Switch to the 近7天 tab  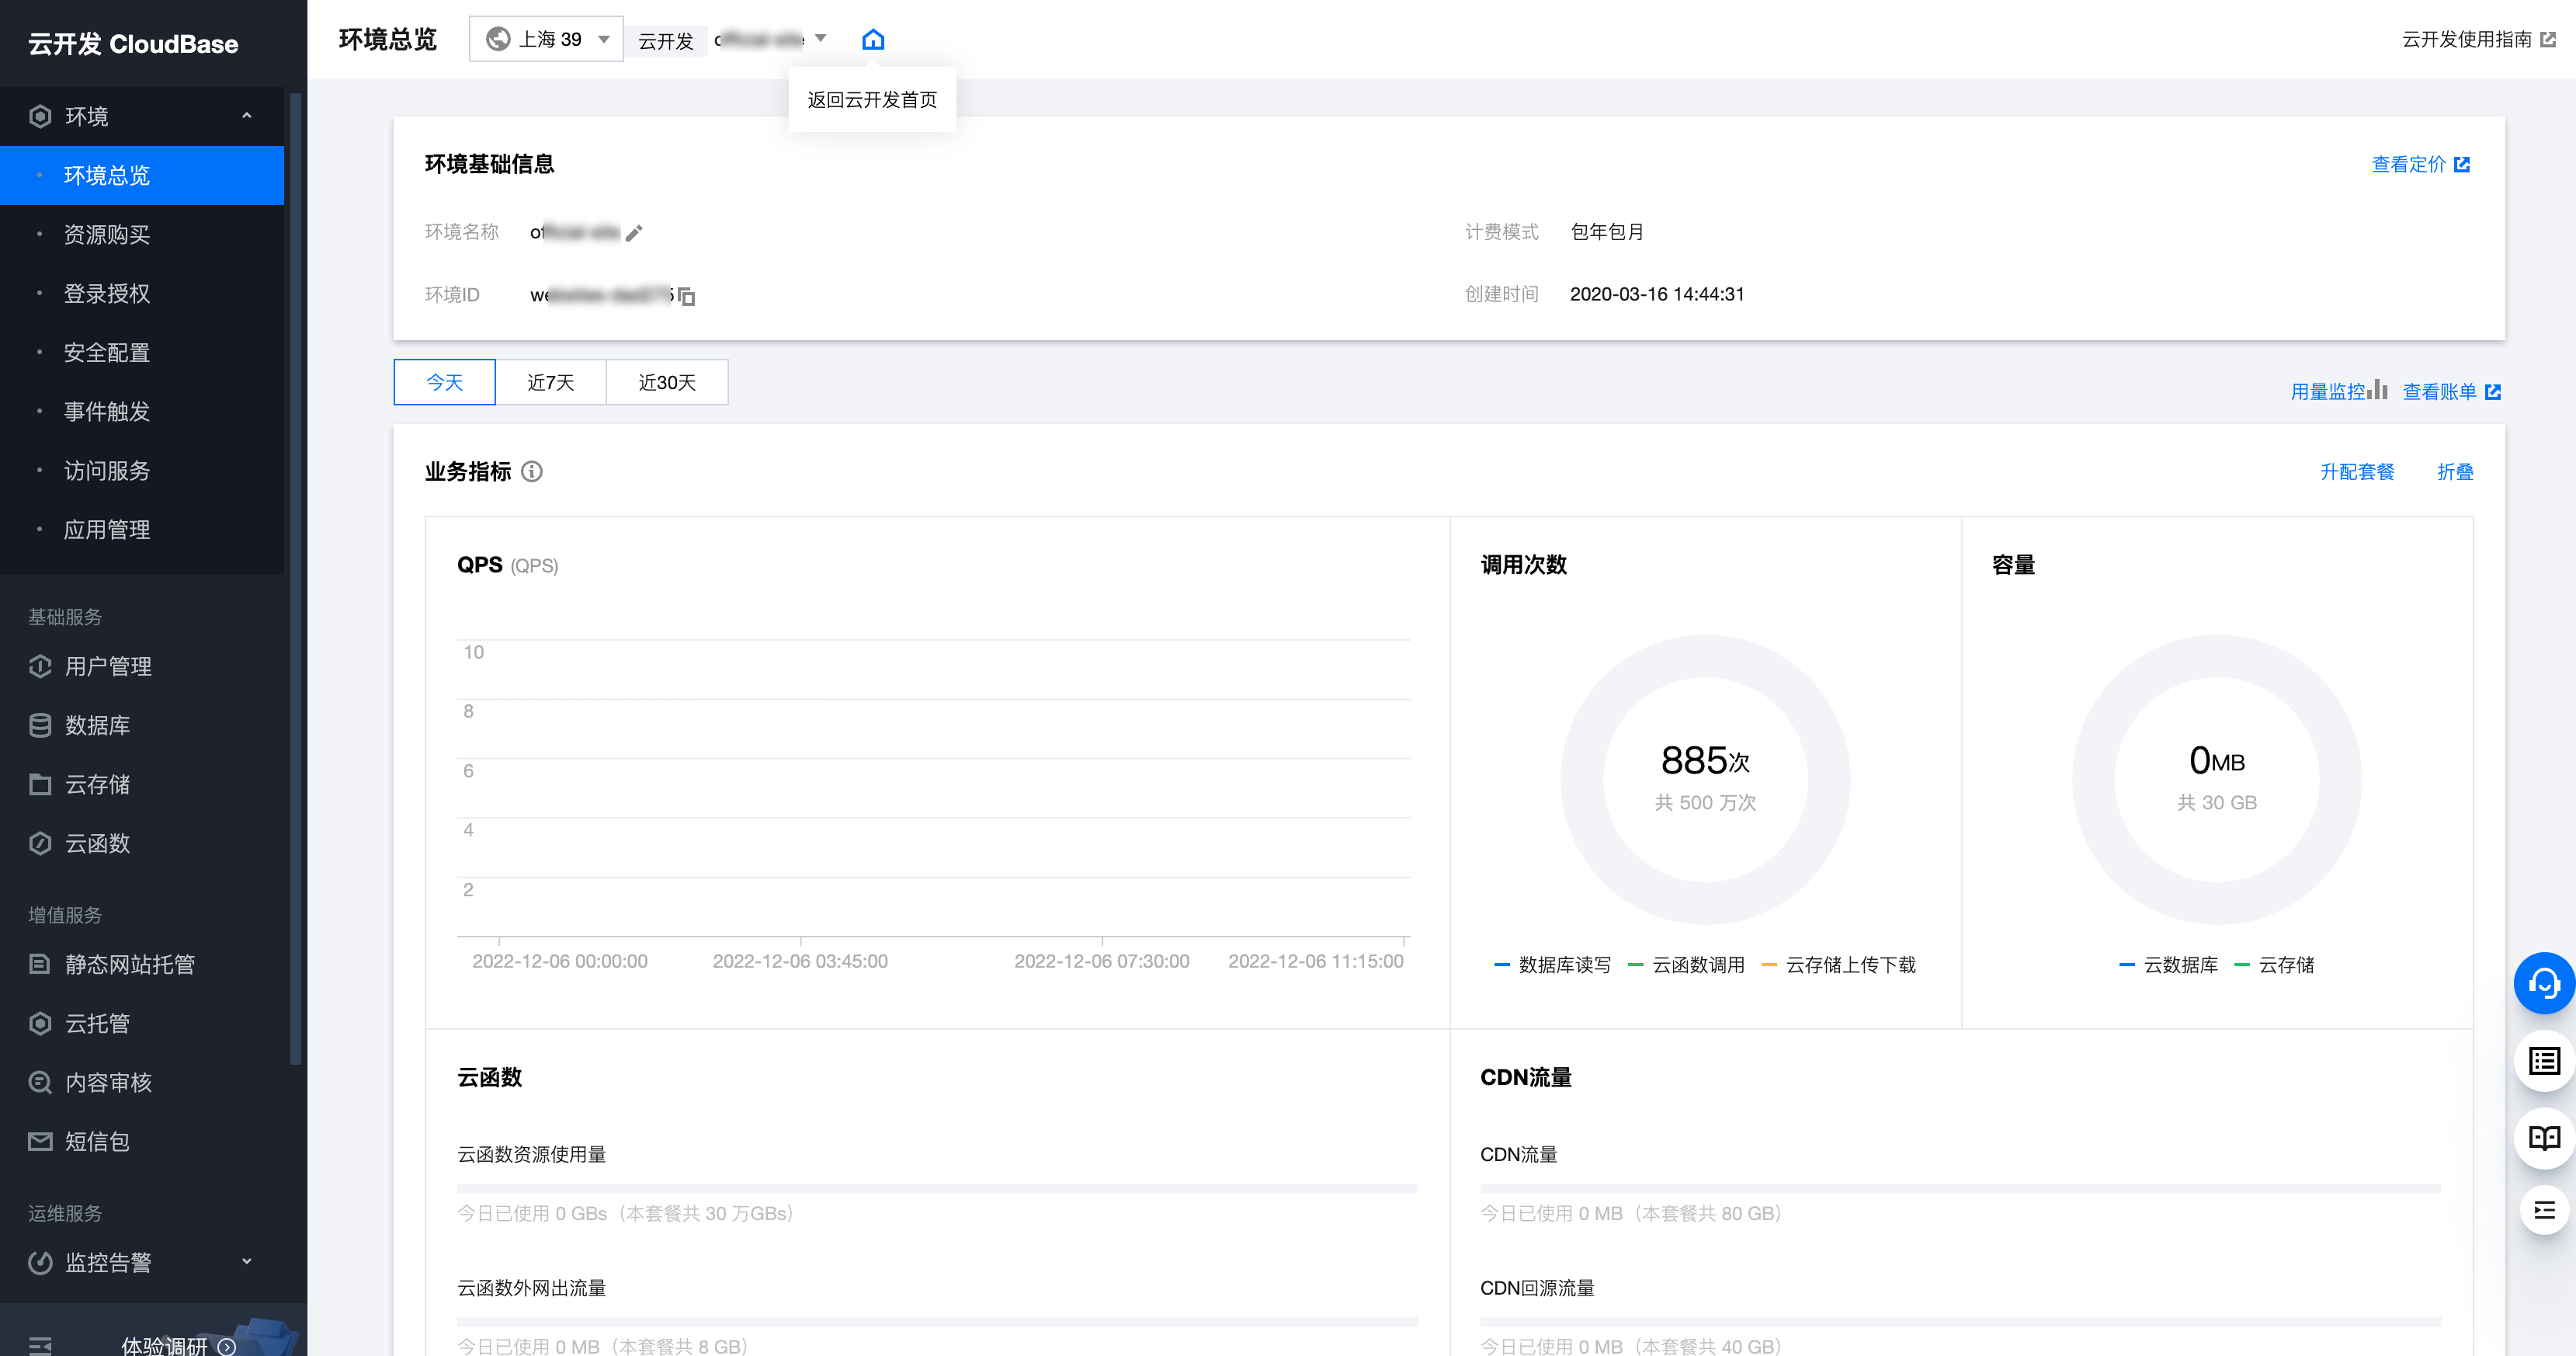[551, 382]
